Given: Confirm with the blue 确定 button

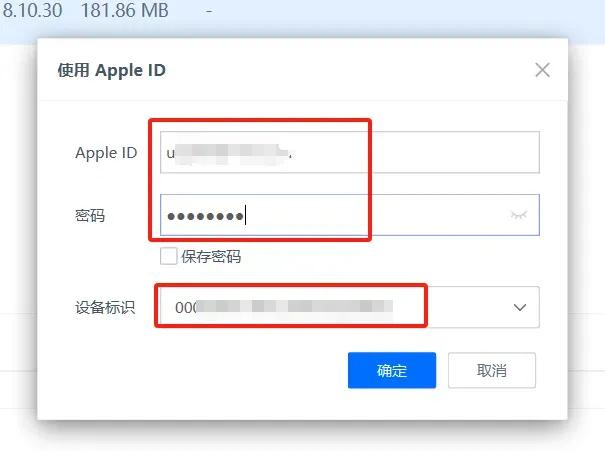Looking at the screenshot, I should click(x=392, y=370).
